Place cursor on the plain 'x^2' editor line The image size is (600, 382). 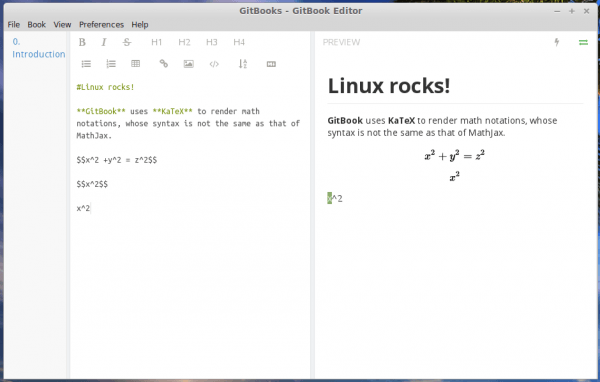point(83,208)
